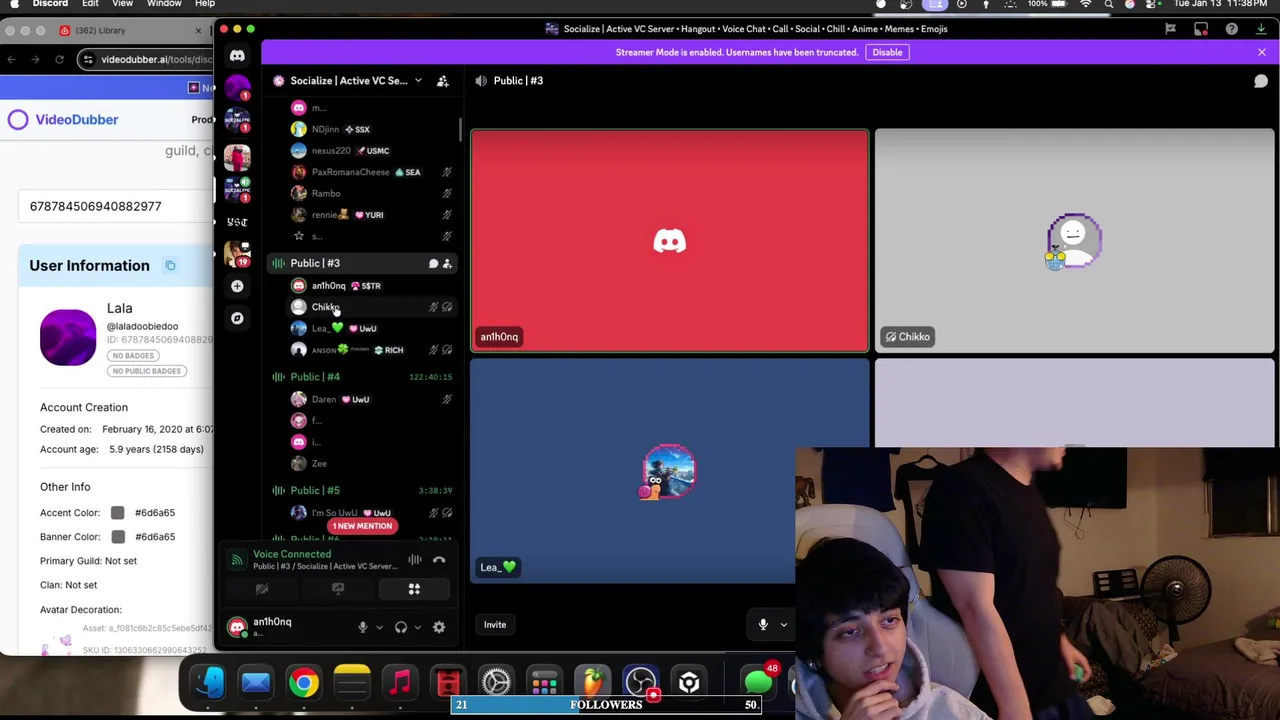The height and width of the screenshot is (720, 1280).
Task: Click the Invite button in call
Action: (x=495, y=625)
